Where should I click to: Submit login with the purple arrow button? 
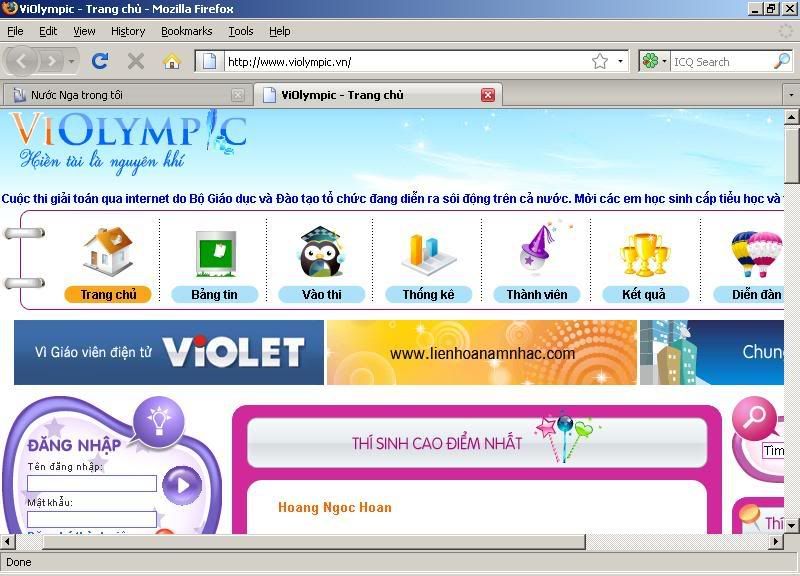point(182,486)
